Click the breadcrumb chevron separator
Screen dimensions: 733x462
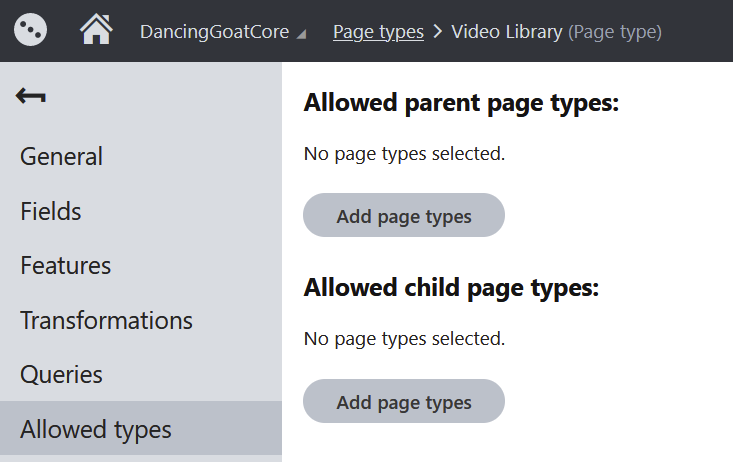click(438, 32)
